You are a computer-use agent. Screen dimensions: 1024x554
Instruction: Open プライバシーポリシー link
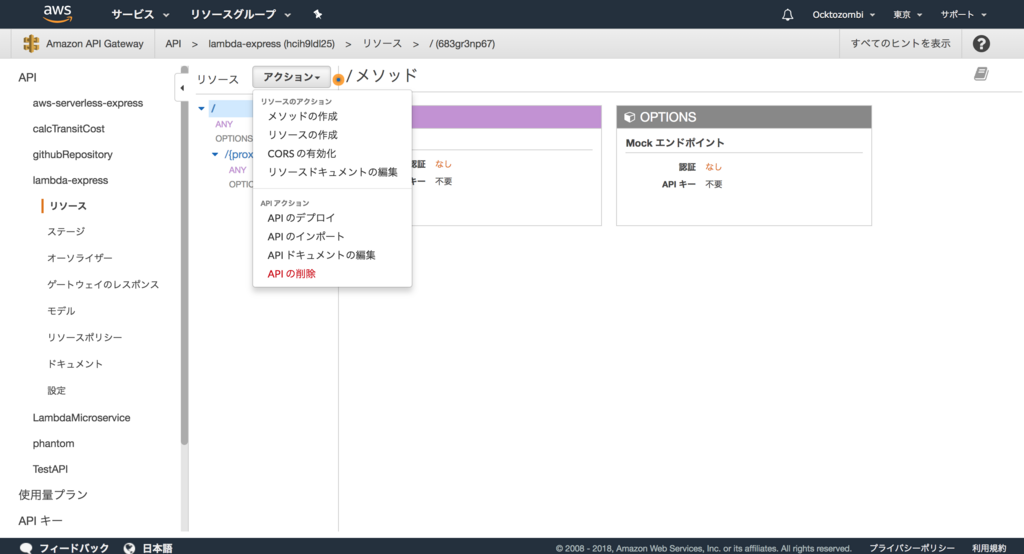point(912,548)
